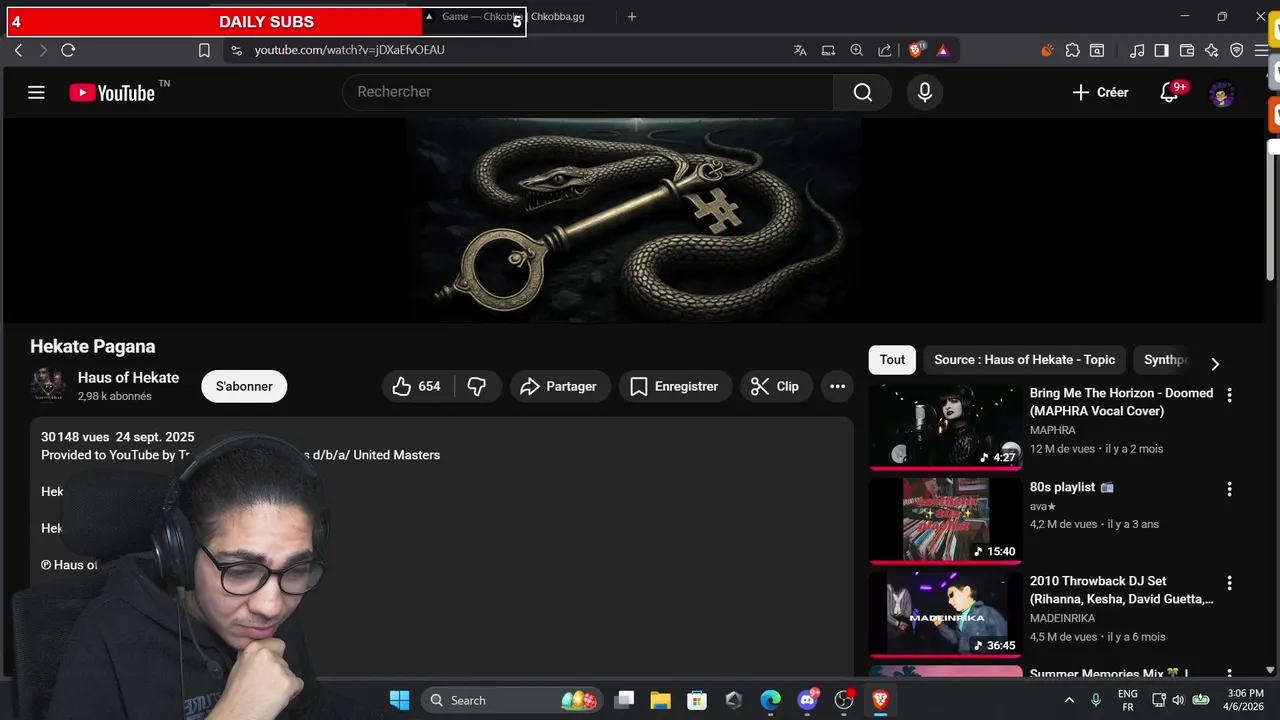Open Discord from the taskbar

click(x=807, y=700)
